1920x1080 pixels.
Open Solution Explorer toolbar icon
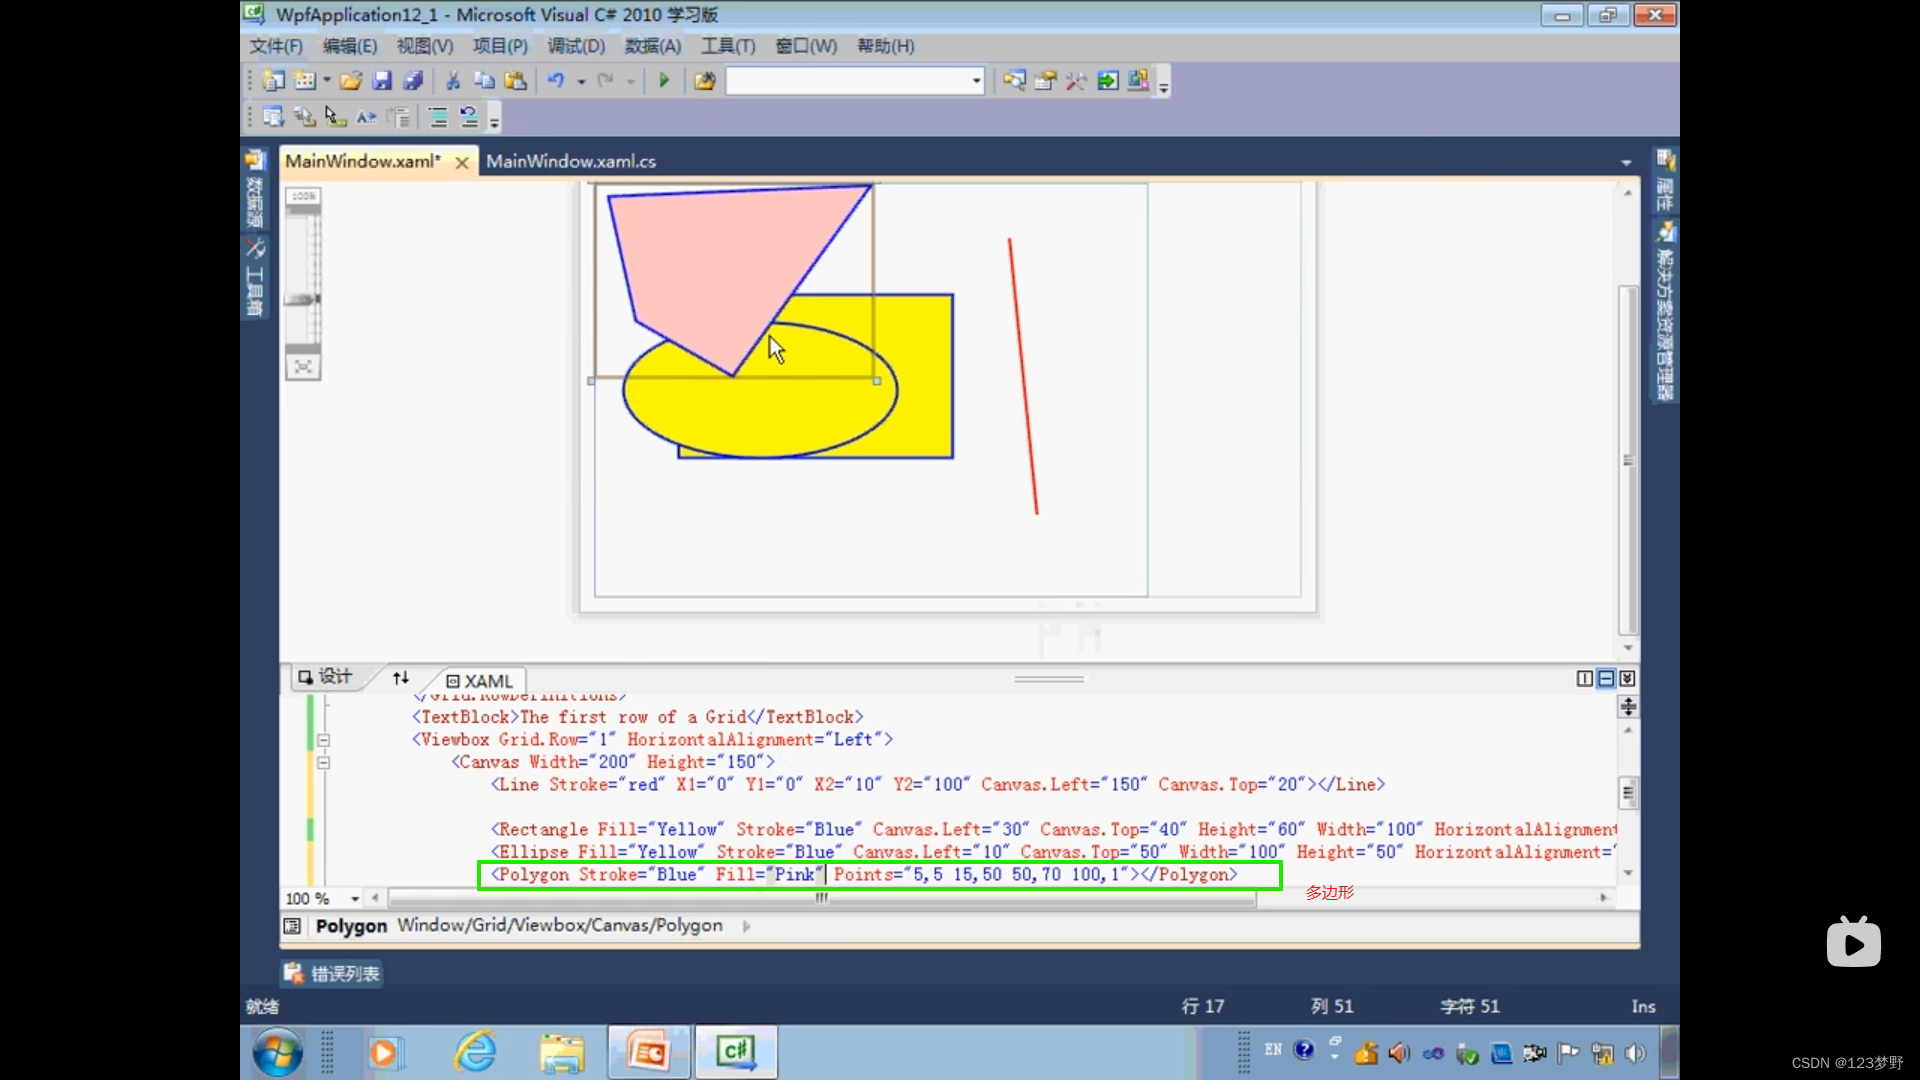1014,81
